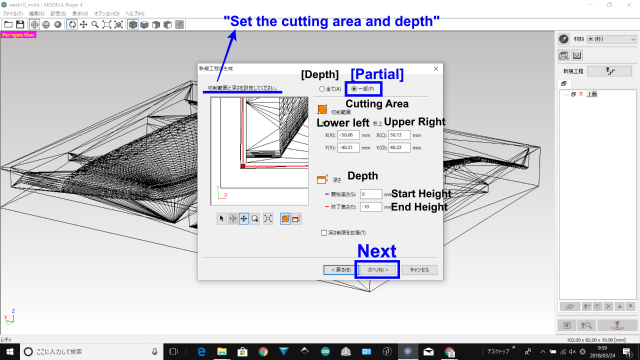This screenshot has height=360, width=640.
Task: Click the delete X icon under process list
Action: click(609, 306)
